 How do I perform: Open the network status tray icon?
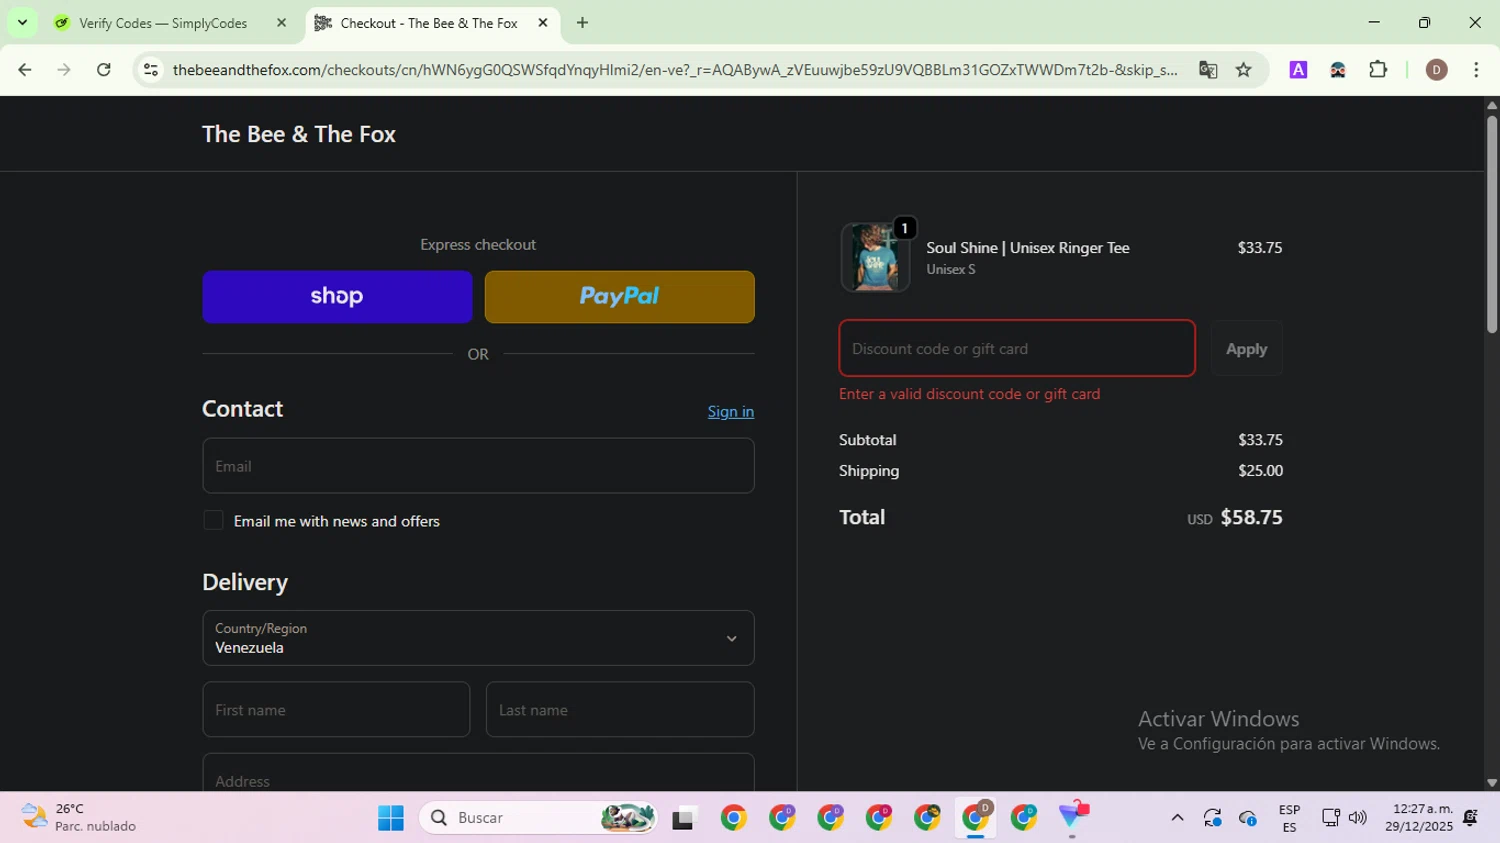click(x=1330, y=818)
